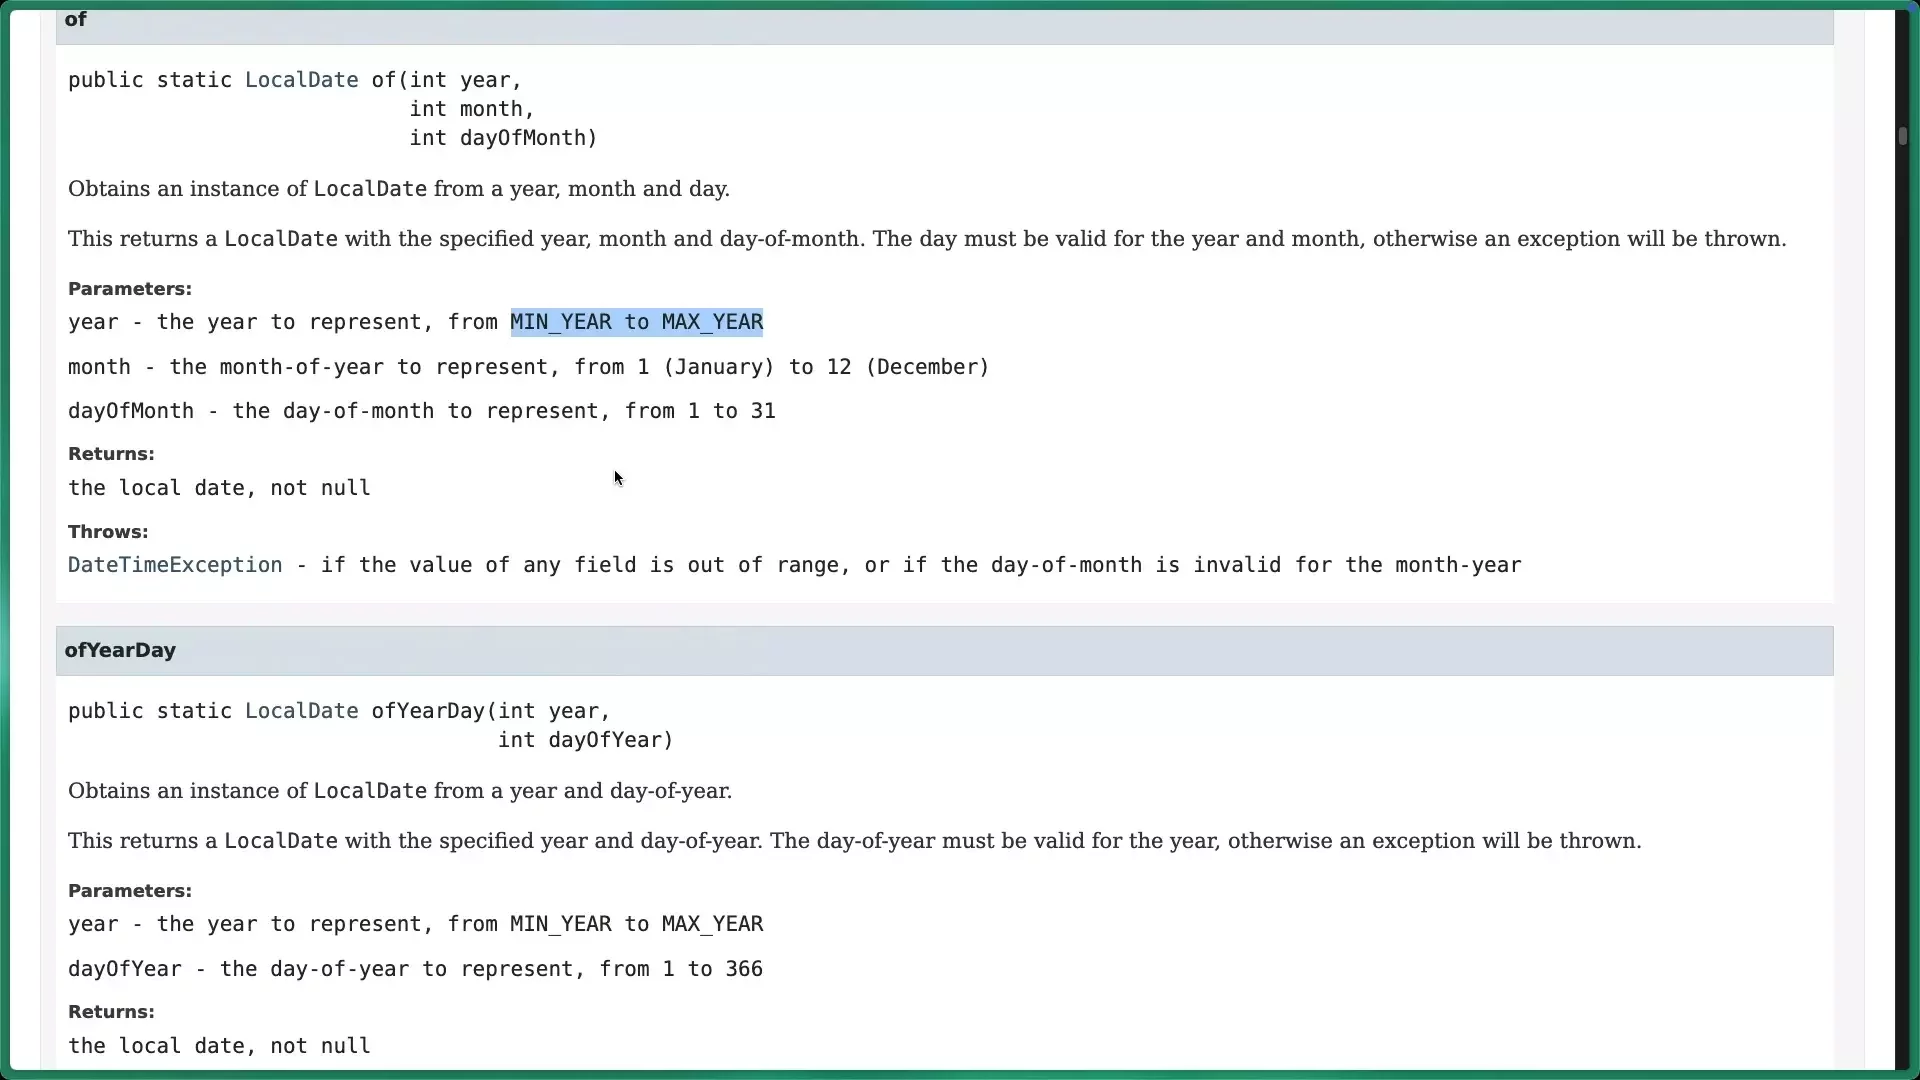Click the MIN_YEAR link under ofYearDay parameters
This screenshot has width=1920, height=1080.
click(558, 924)
